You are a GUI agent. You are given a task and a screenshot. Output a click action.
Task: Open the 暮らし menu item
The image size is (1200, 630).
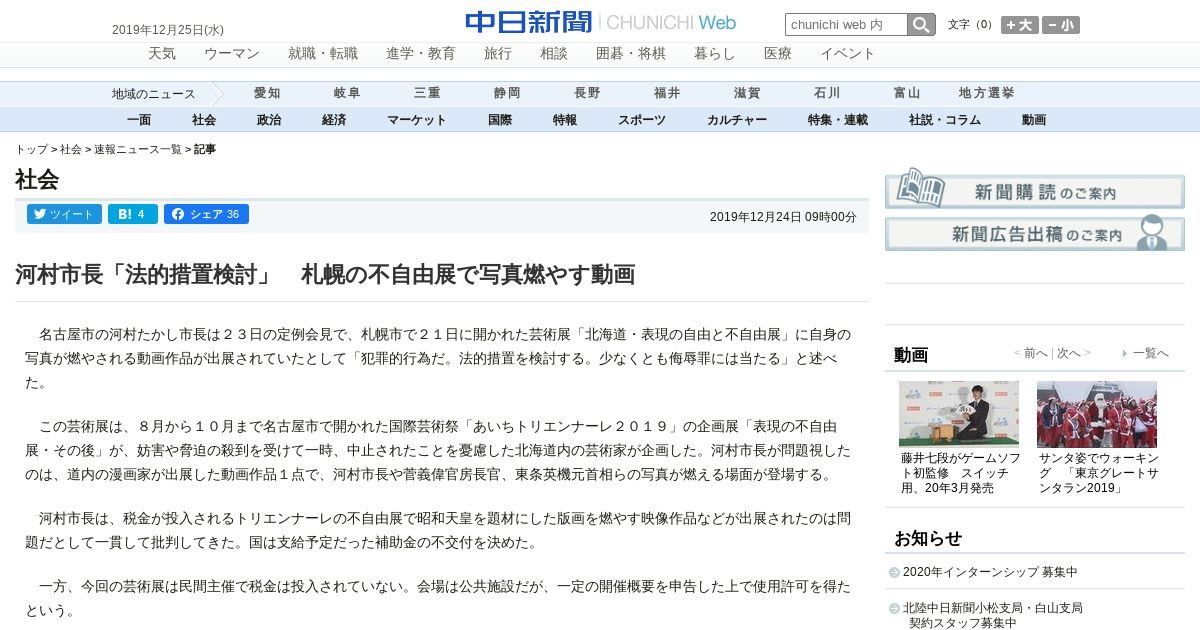point(715,53)
